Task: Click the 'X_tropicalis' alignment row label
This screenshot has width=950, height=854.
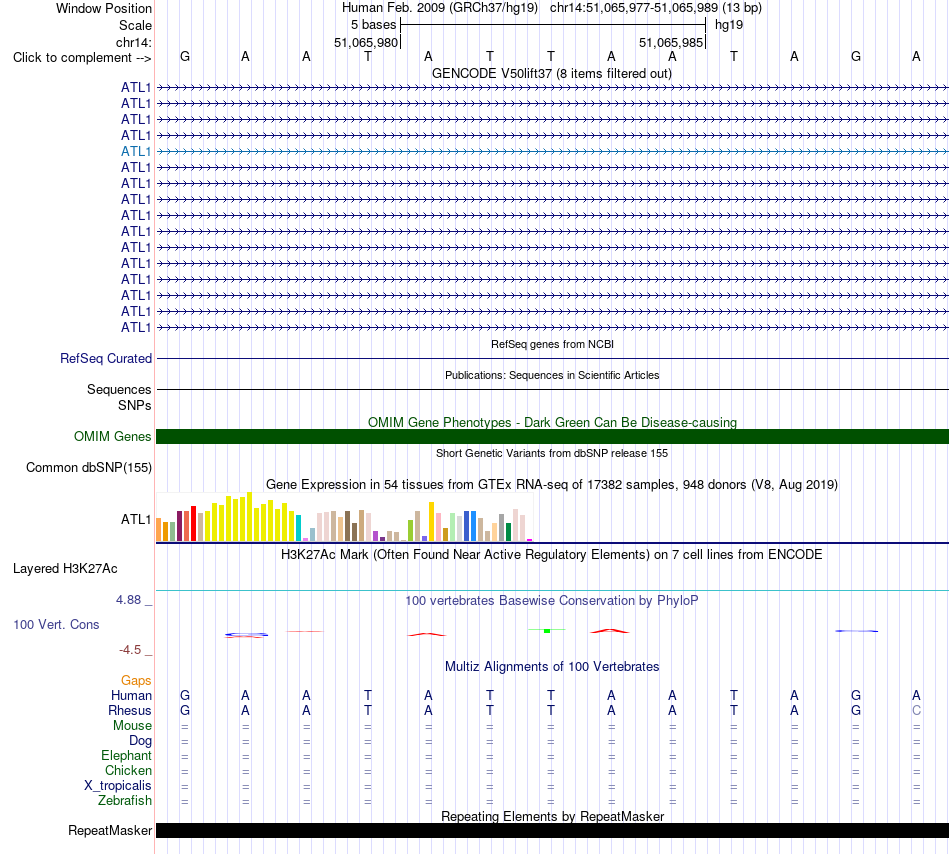Action: [118, 786]
